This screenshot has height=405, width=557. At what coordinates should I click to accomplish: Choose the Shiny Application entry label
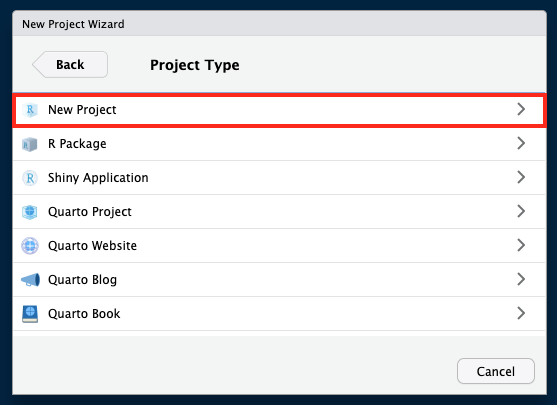[x=98, y=178]
